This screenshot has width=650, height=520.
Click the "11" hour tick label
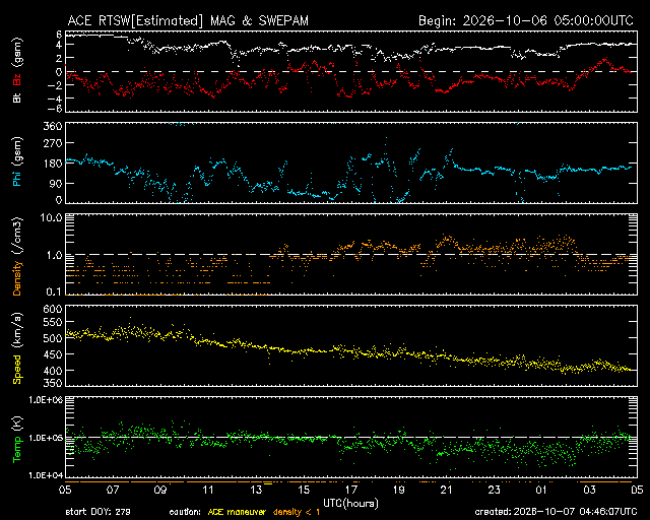[208, 490]
